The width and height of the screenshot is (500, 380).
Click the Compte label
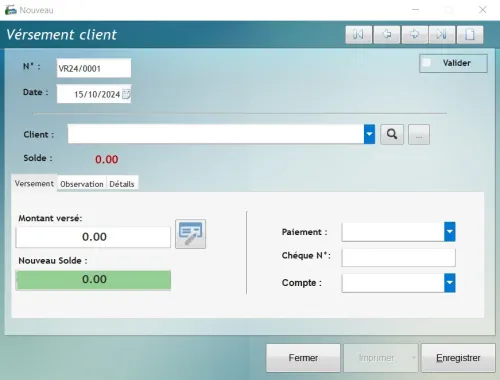coord(302,283)
